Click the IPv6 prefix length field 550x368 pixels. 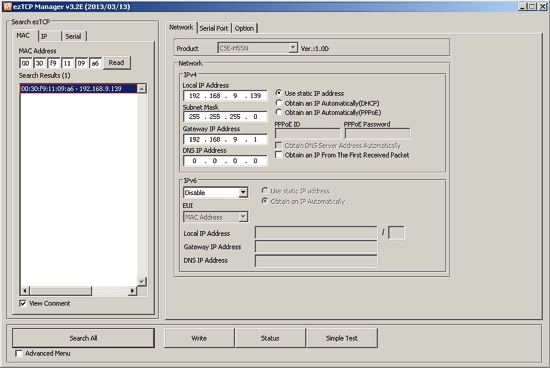396,233
